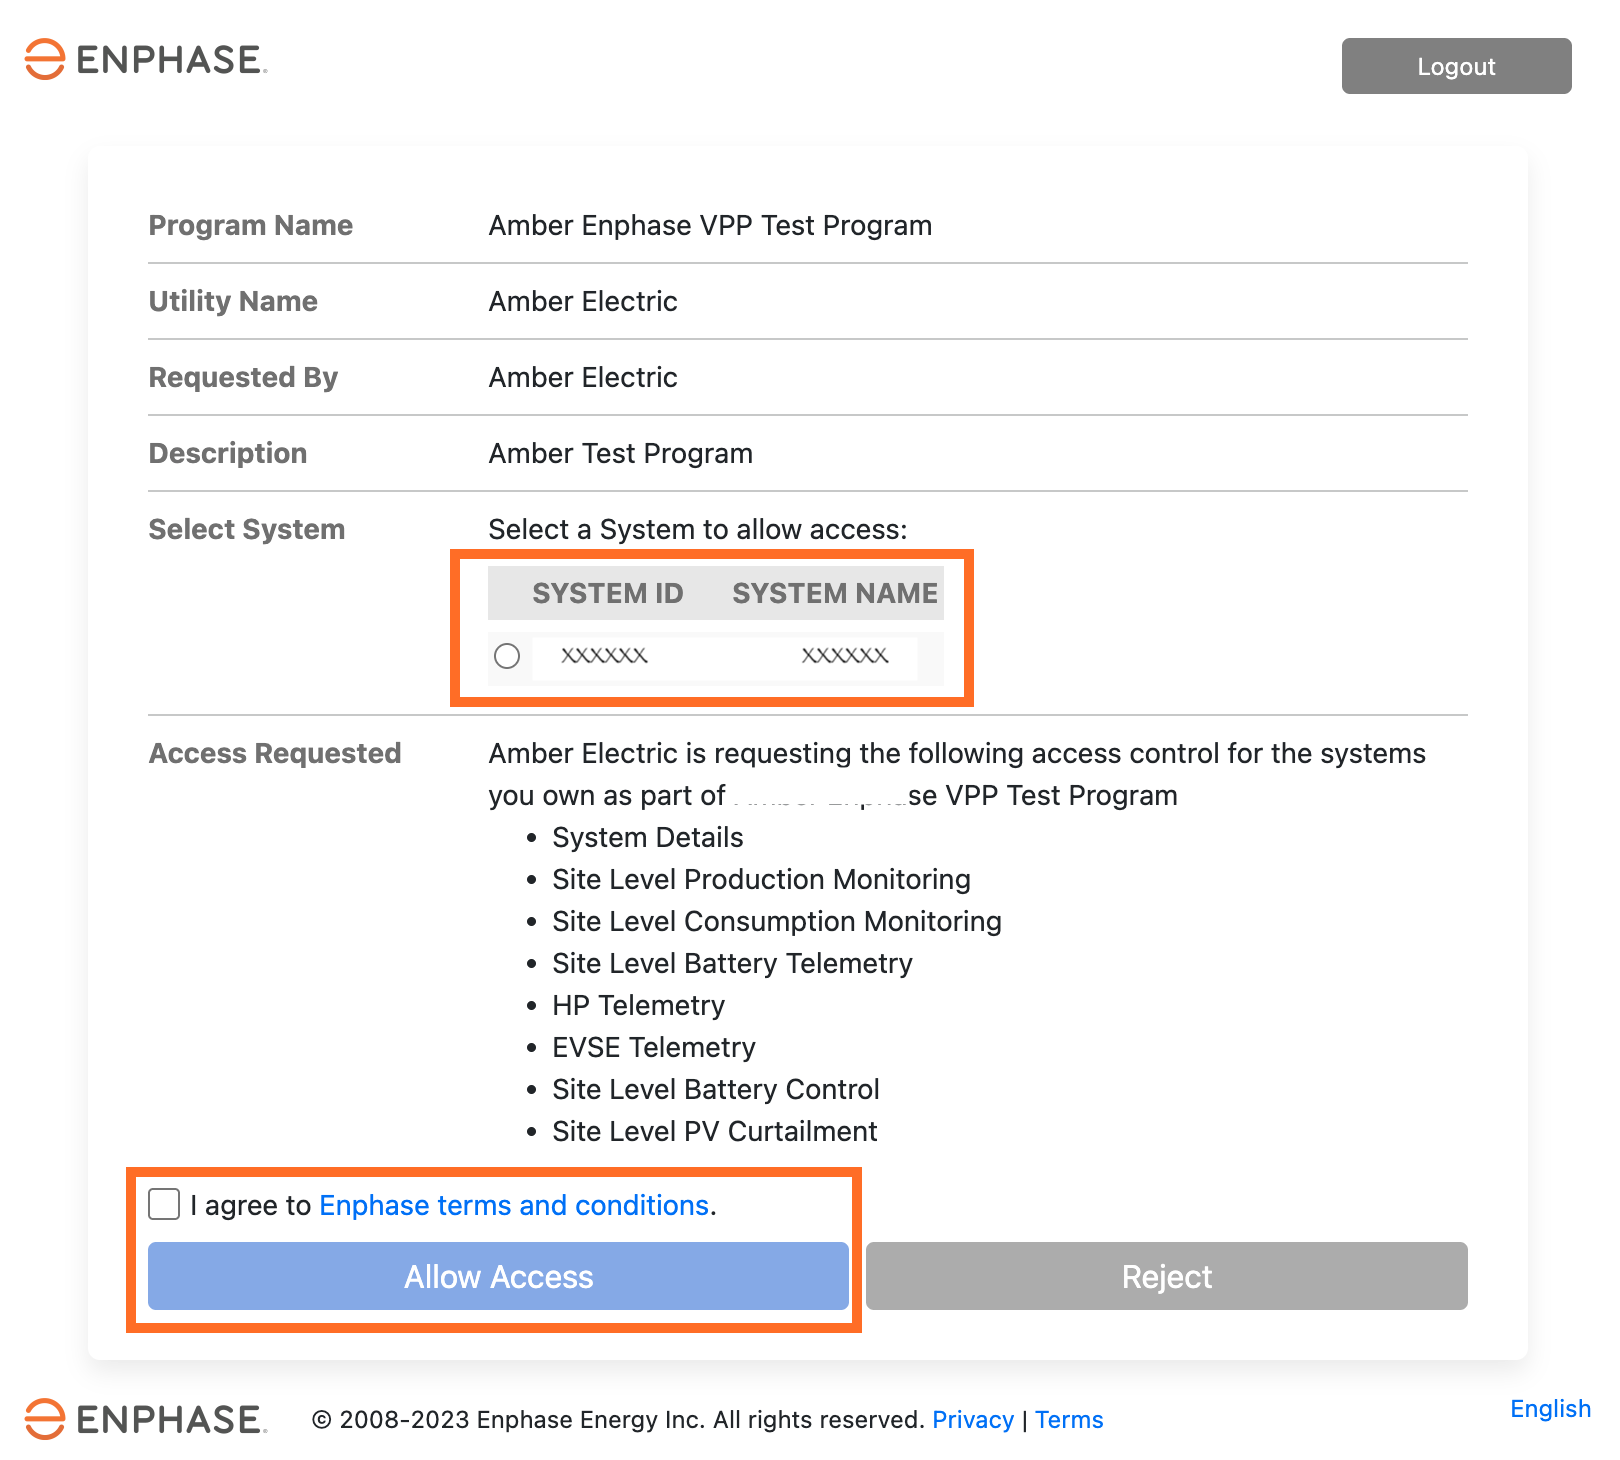Open the Privacy link in footer

coord(972,1420)
